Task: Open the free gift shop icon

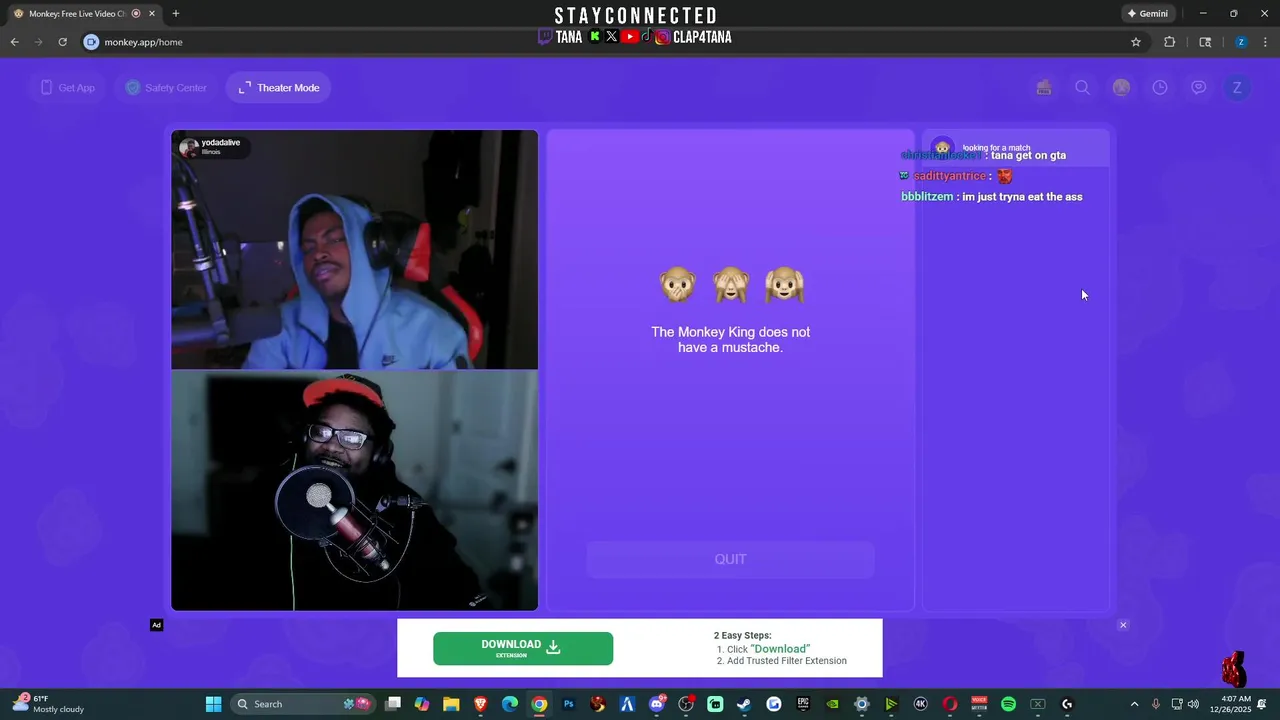Action: [1044, 88]
